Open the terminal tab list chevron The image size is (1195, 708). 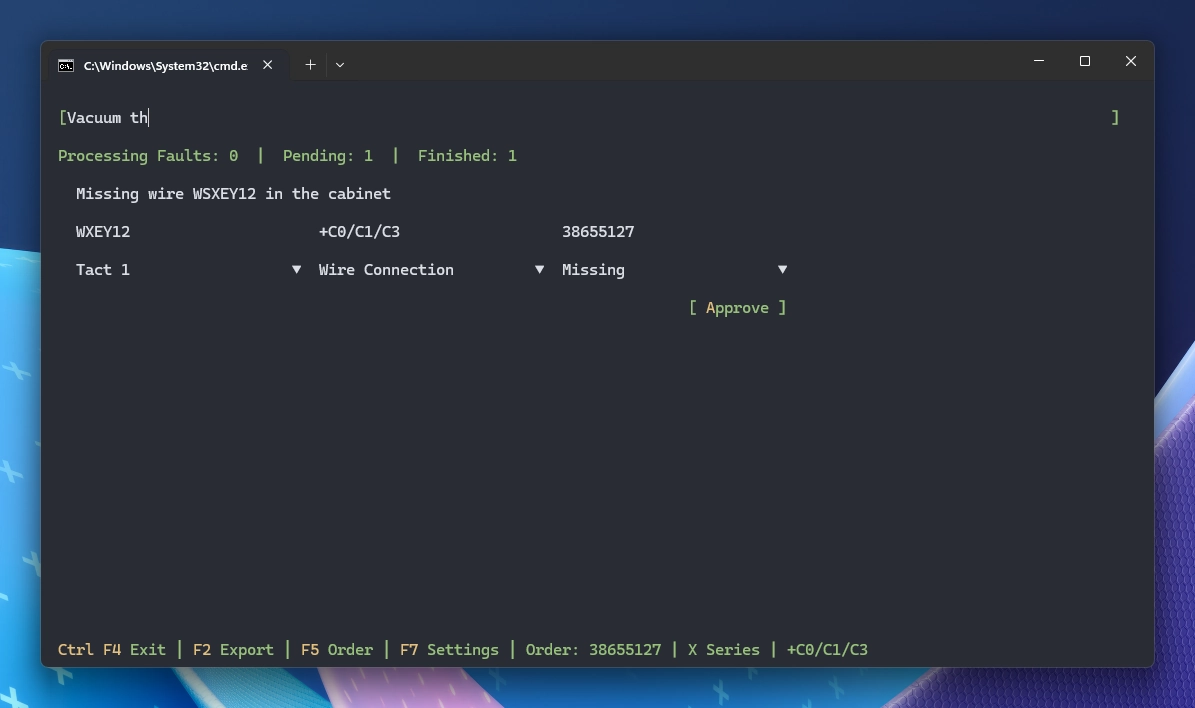pos(340,64)
